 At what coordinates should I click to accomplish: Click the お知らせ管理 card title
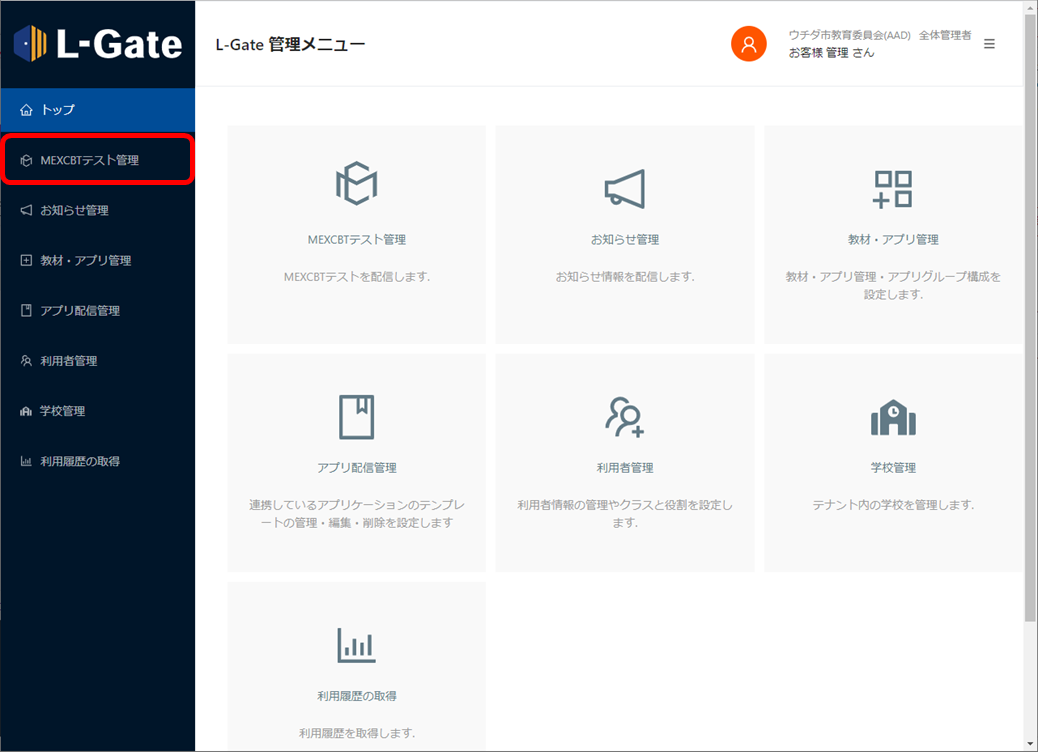[625, 240]
